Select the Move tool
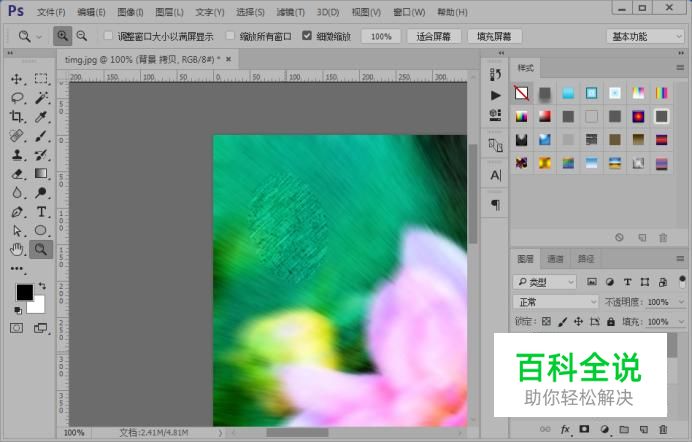The height and width of the screenshot is (442, 692). click(17, 79)
